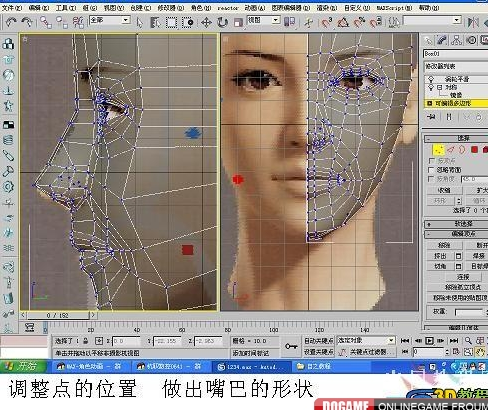
Task: Open the 工具 menu
Action: coord(66,8)
